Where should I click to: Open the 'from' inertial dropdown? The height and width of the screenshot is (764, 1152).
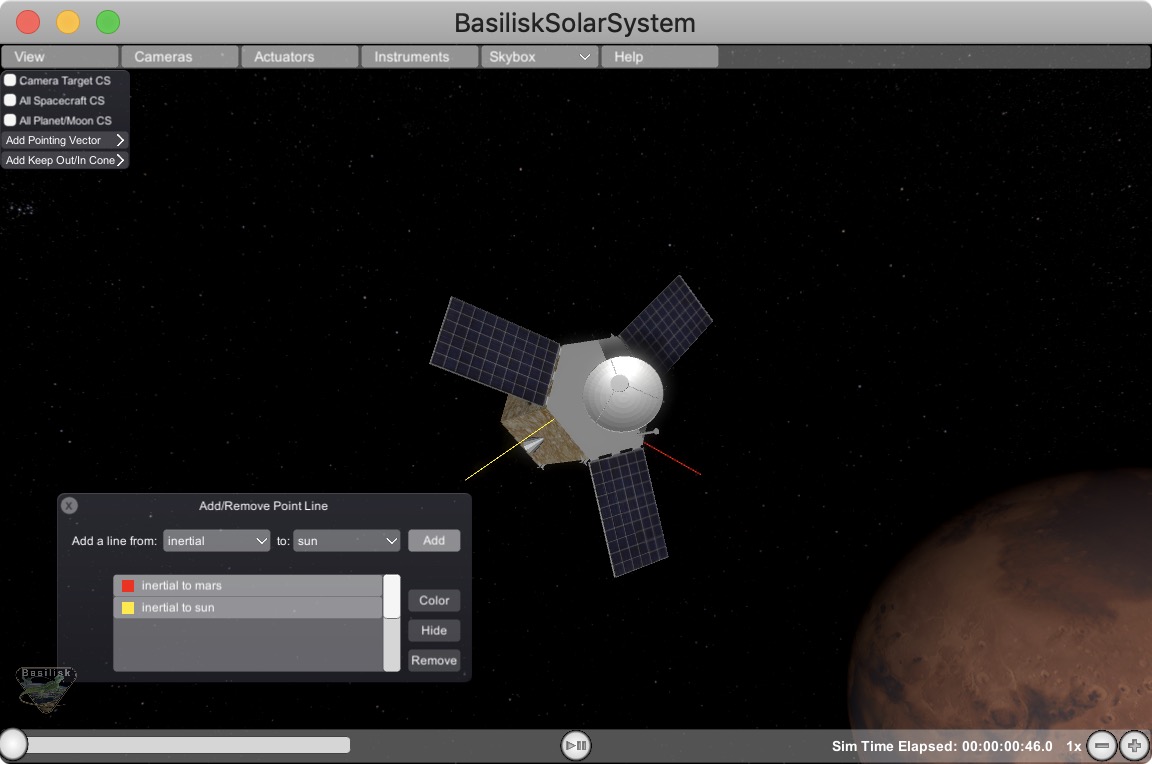217,541
